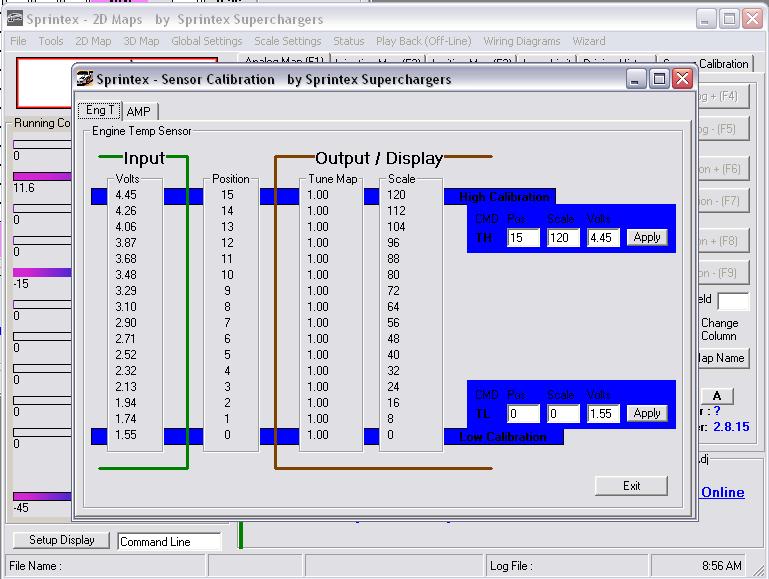Click the Online link in 2D Maps window
769x579 pixels.
click(722, 492)
